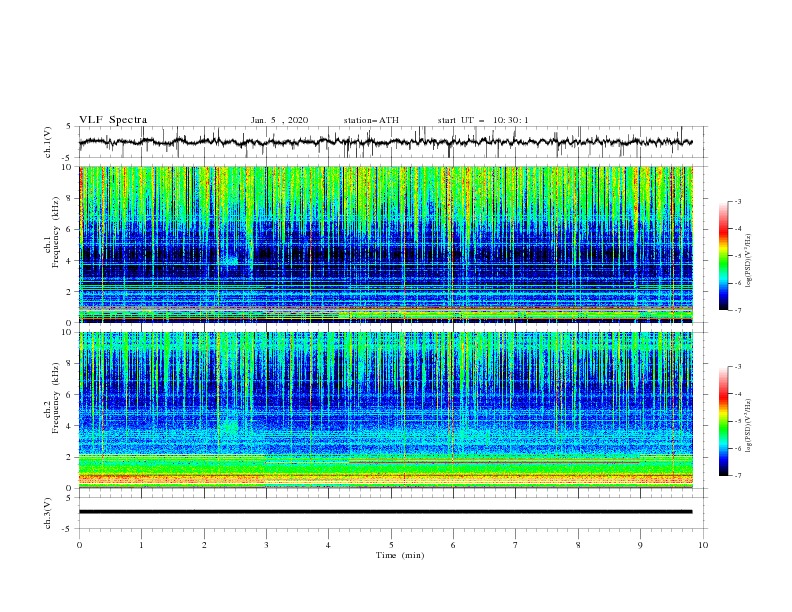Screen dimensions: 792x612
Task: Click the start UT 10:30:1 text
Action: (483, 120)
